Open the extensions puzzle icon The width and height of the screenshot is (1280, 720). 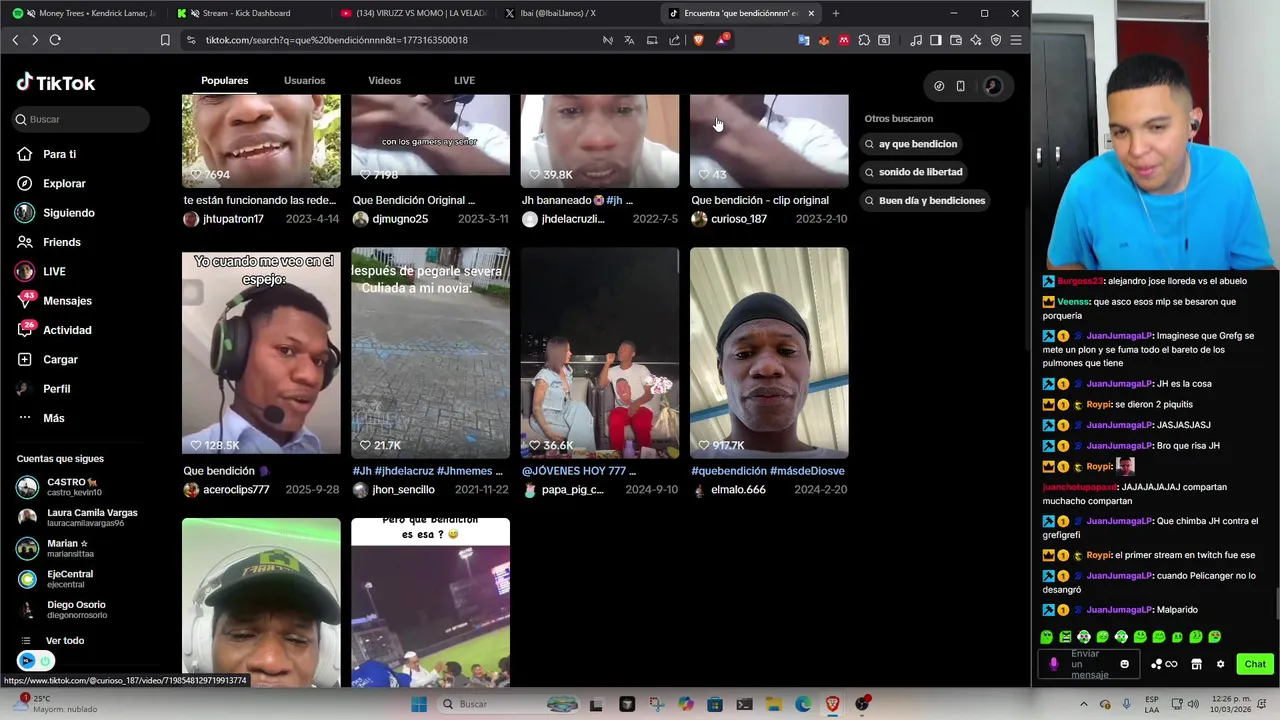coord(864,40)
